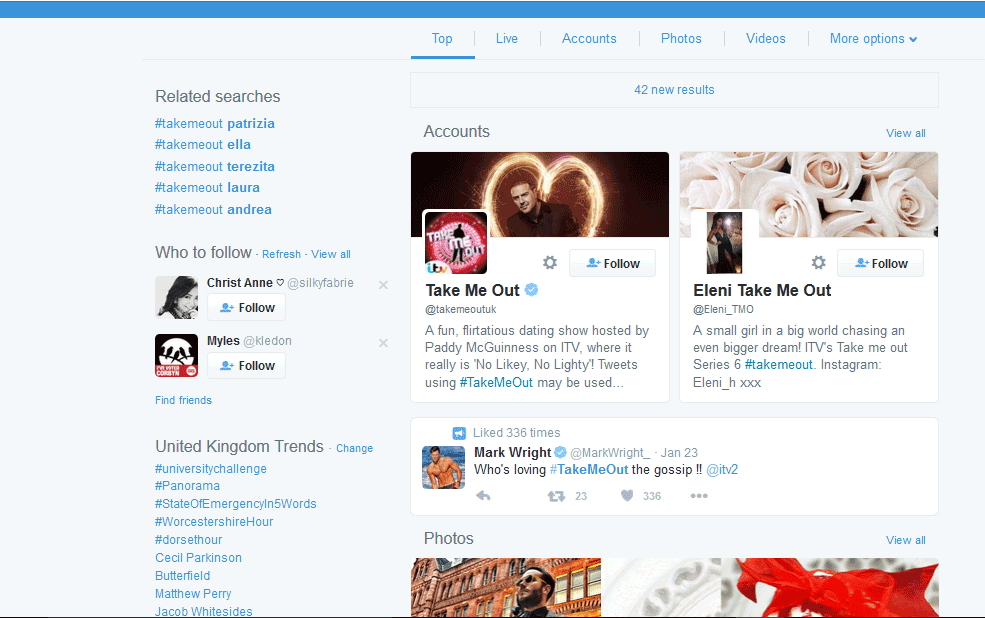Open #universitychallenge trend
Screen dimensions: 985x618
coord(211,469)
